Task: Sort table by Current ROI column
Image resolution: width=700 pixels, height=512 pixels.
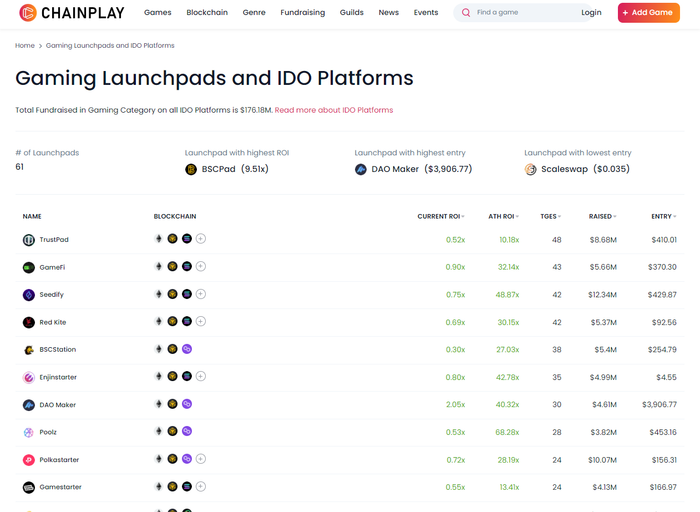Action: point(441,216)
